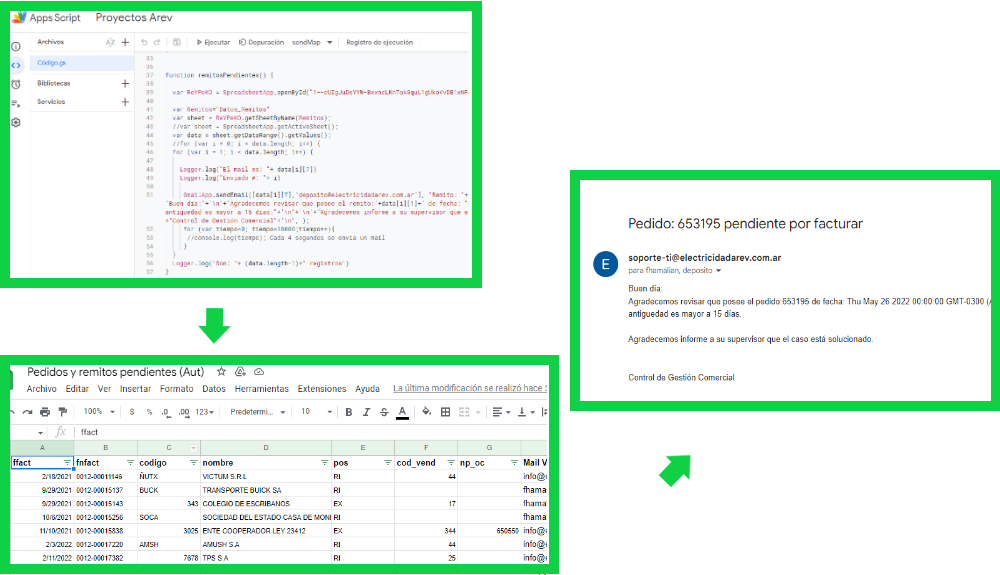Open the filter on codigo column
This screenshot has width=1000, height=575.
(x=193, y=463)
